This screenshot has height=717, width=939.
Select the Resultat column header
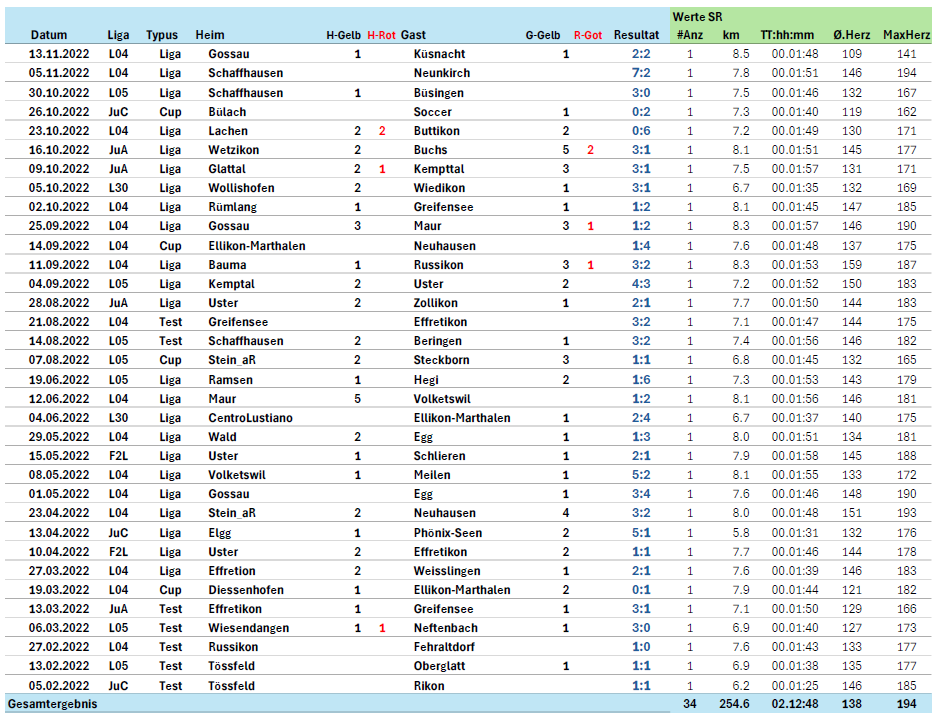point(636,35)
